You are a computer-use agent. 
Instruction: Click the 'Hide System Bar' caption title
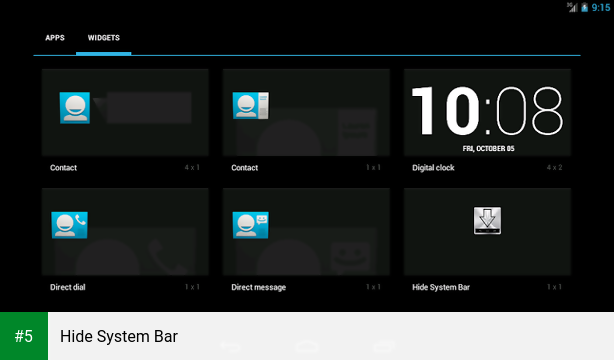pyautogui.click(x=119, y=336)
